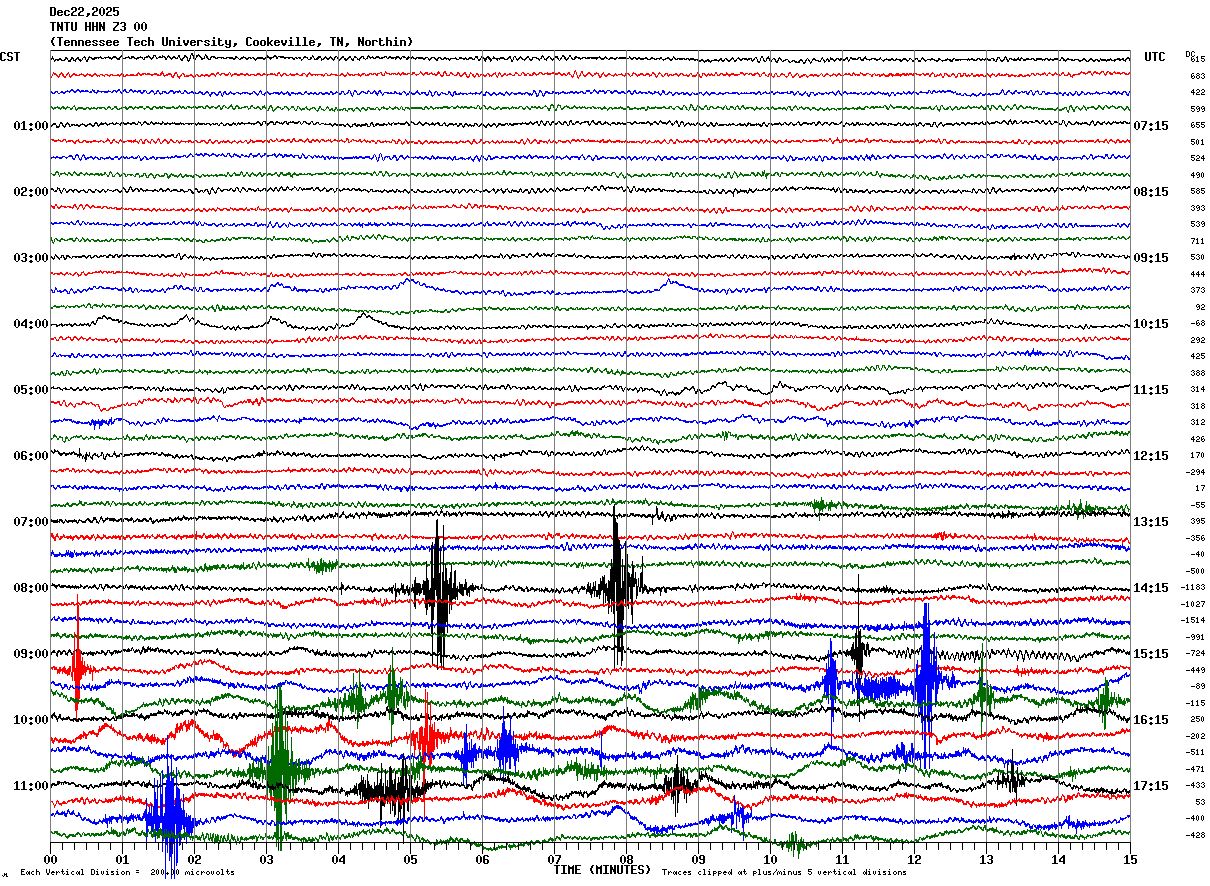The width and height of the screenshot is (1210, 886).
Task: Click the DC offset value 92
Action: (1199, 307)
